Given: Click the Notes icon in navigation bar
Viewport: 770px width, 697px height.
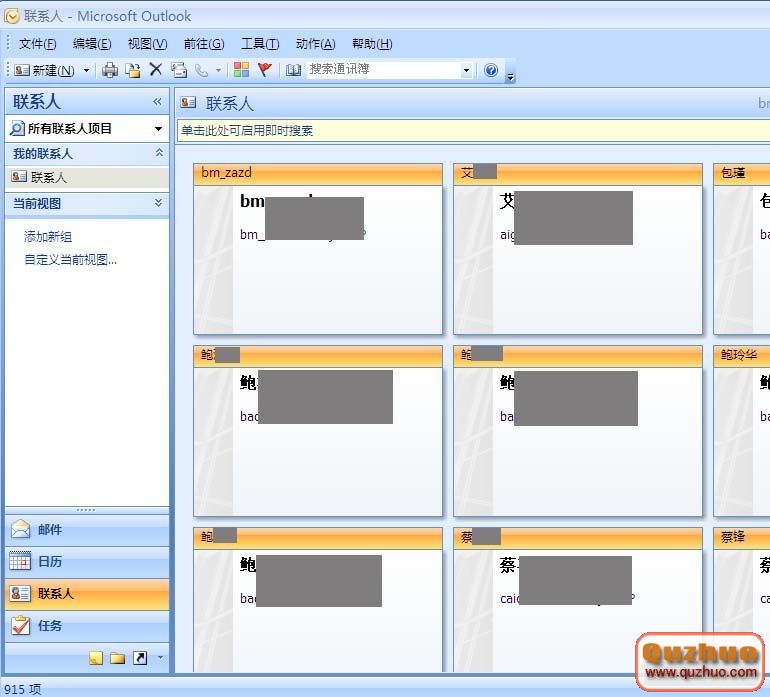Looking at the screenshot, I should pos(96,658).
